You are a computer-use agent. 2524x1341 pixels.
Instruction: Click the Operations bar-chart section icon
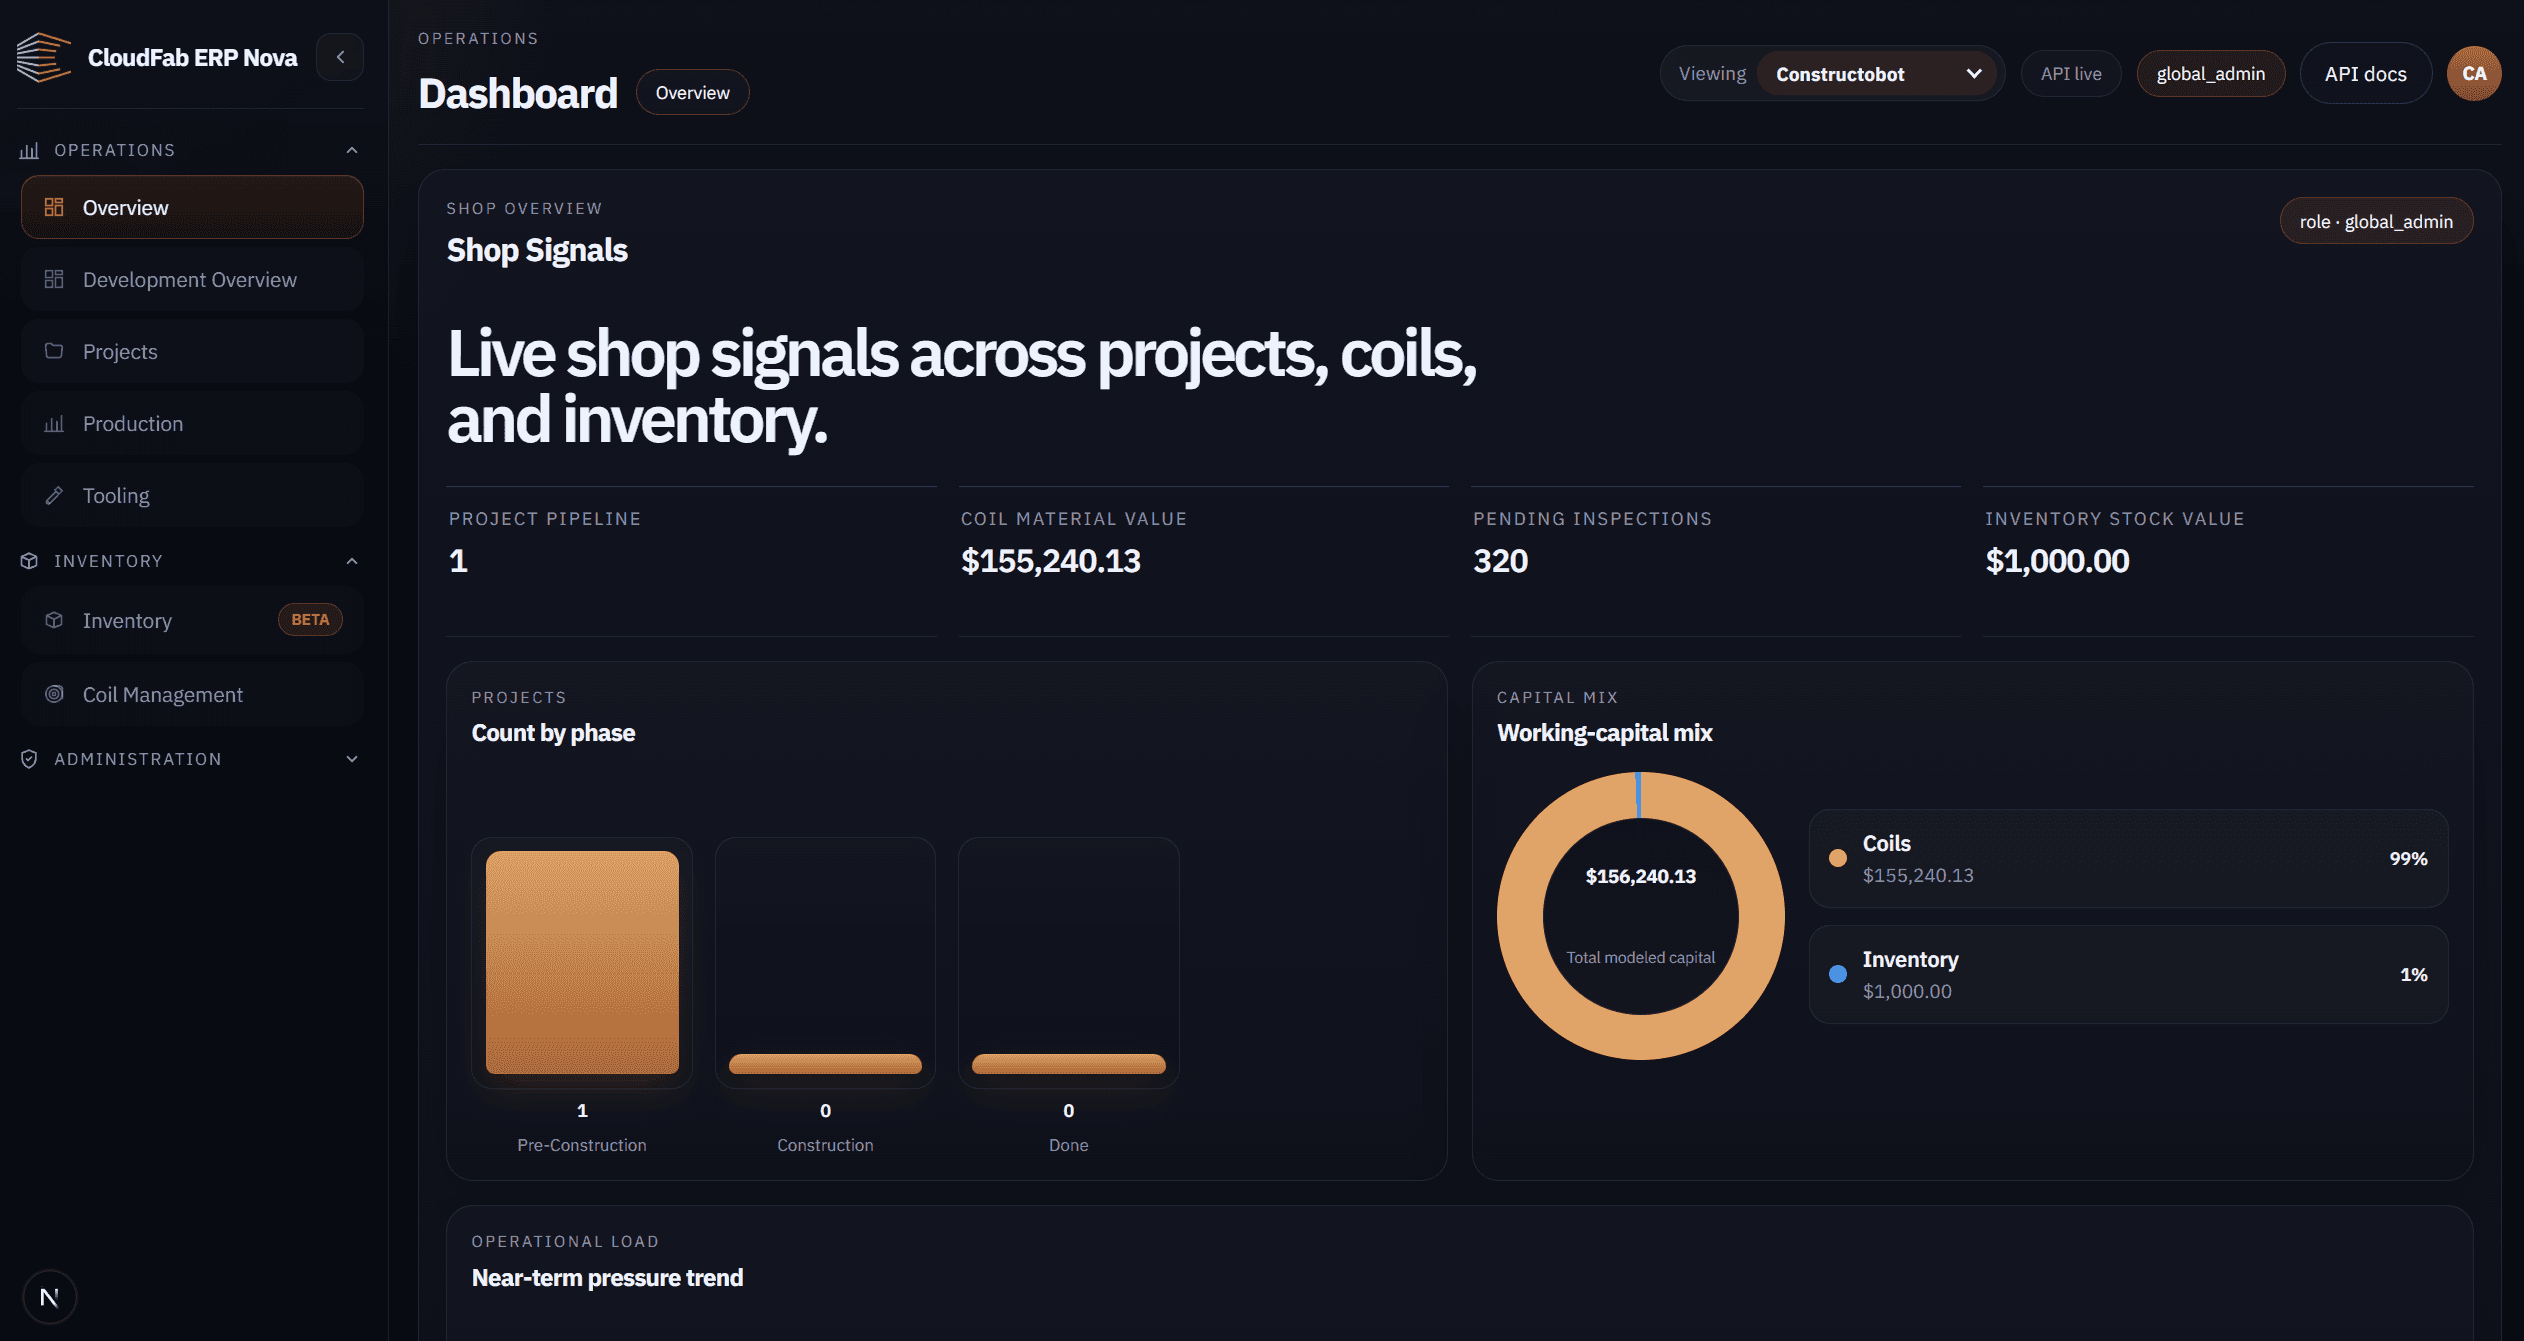29,150
